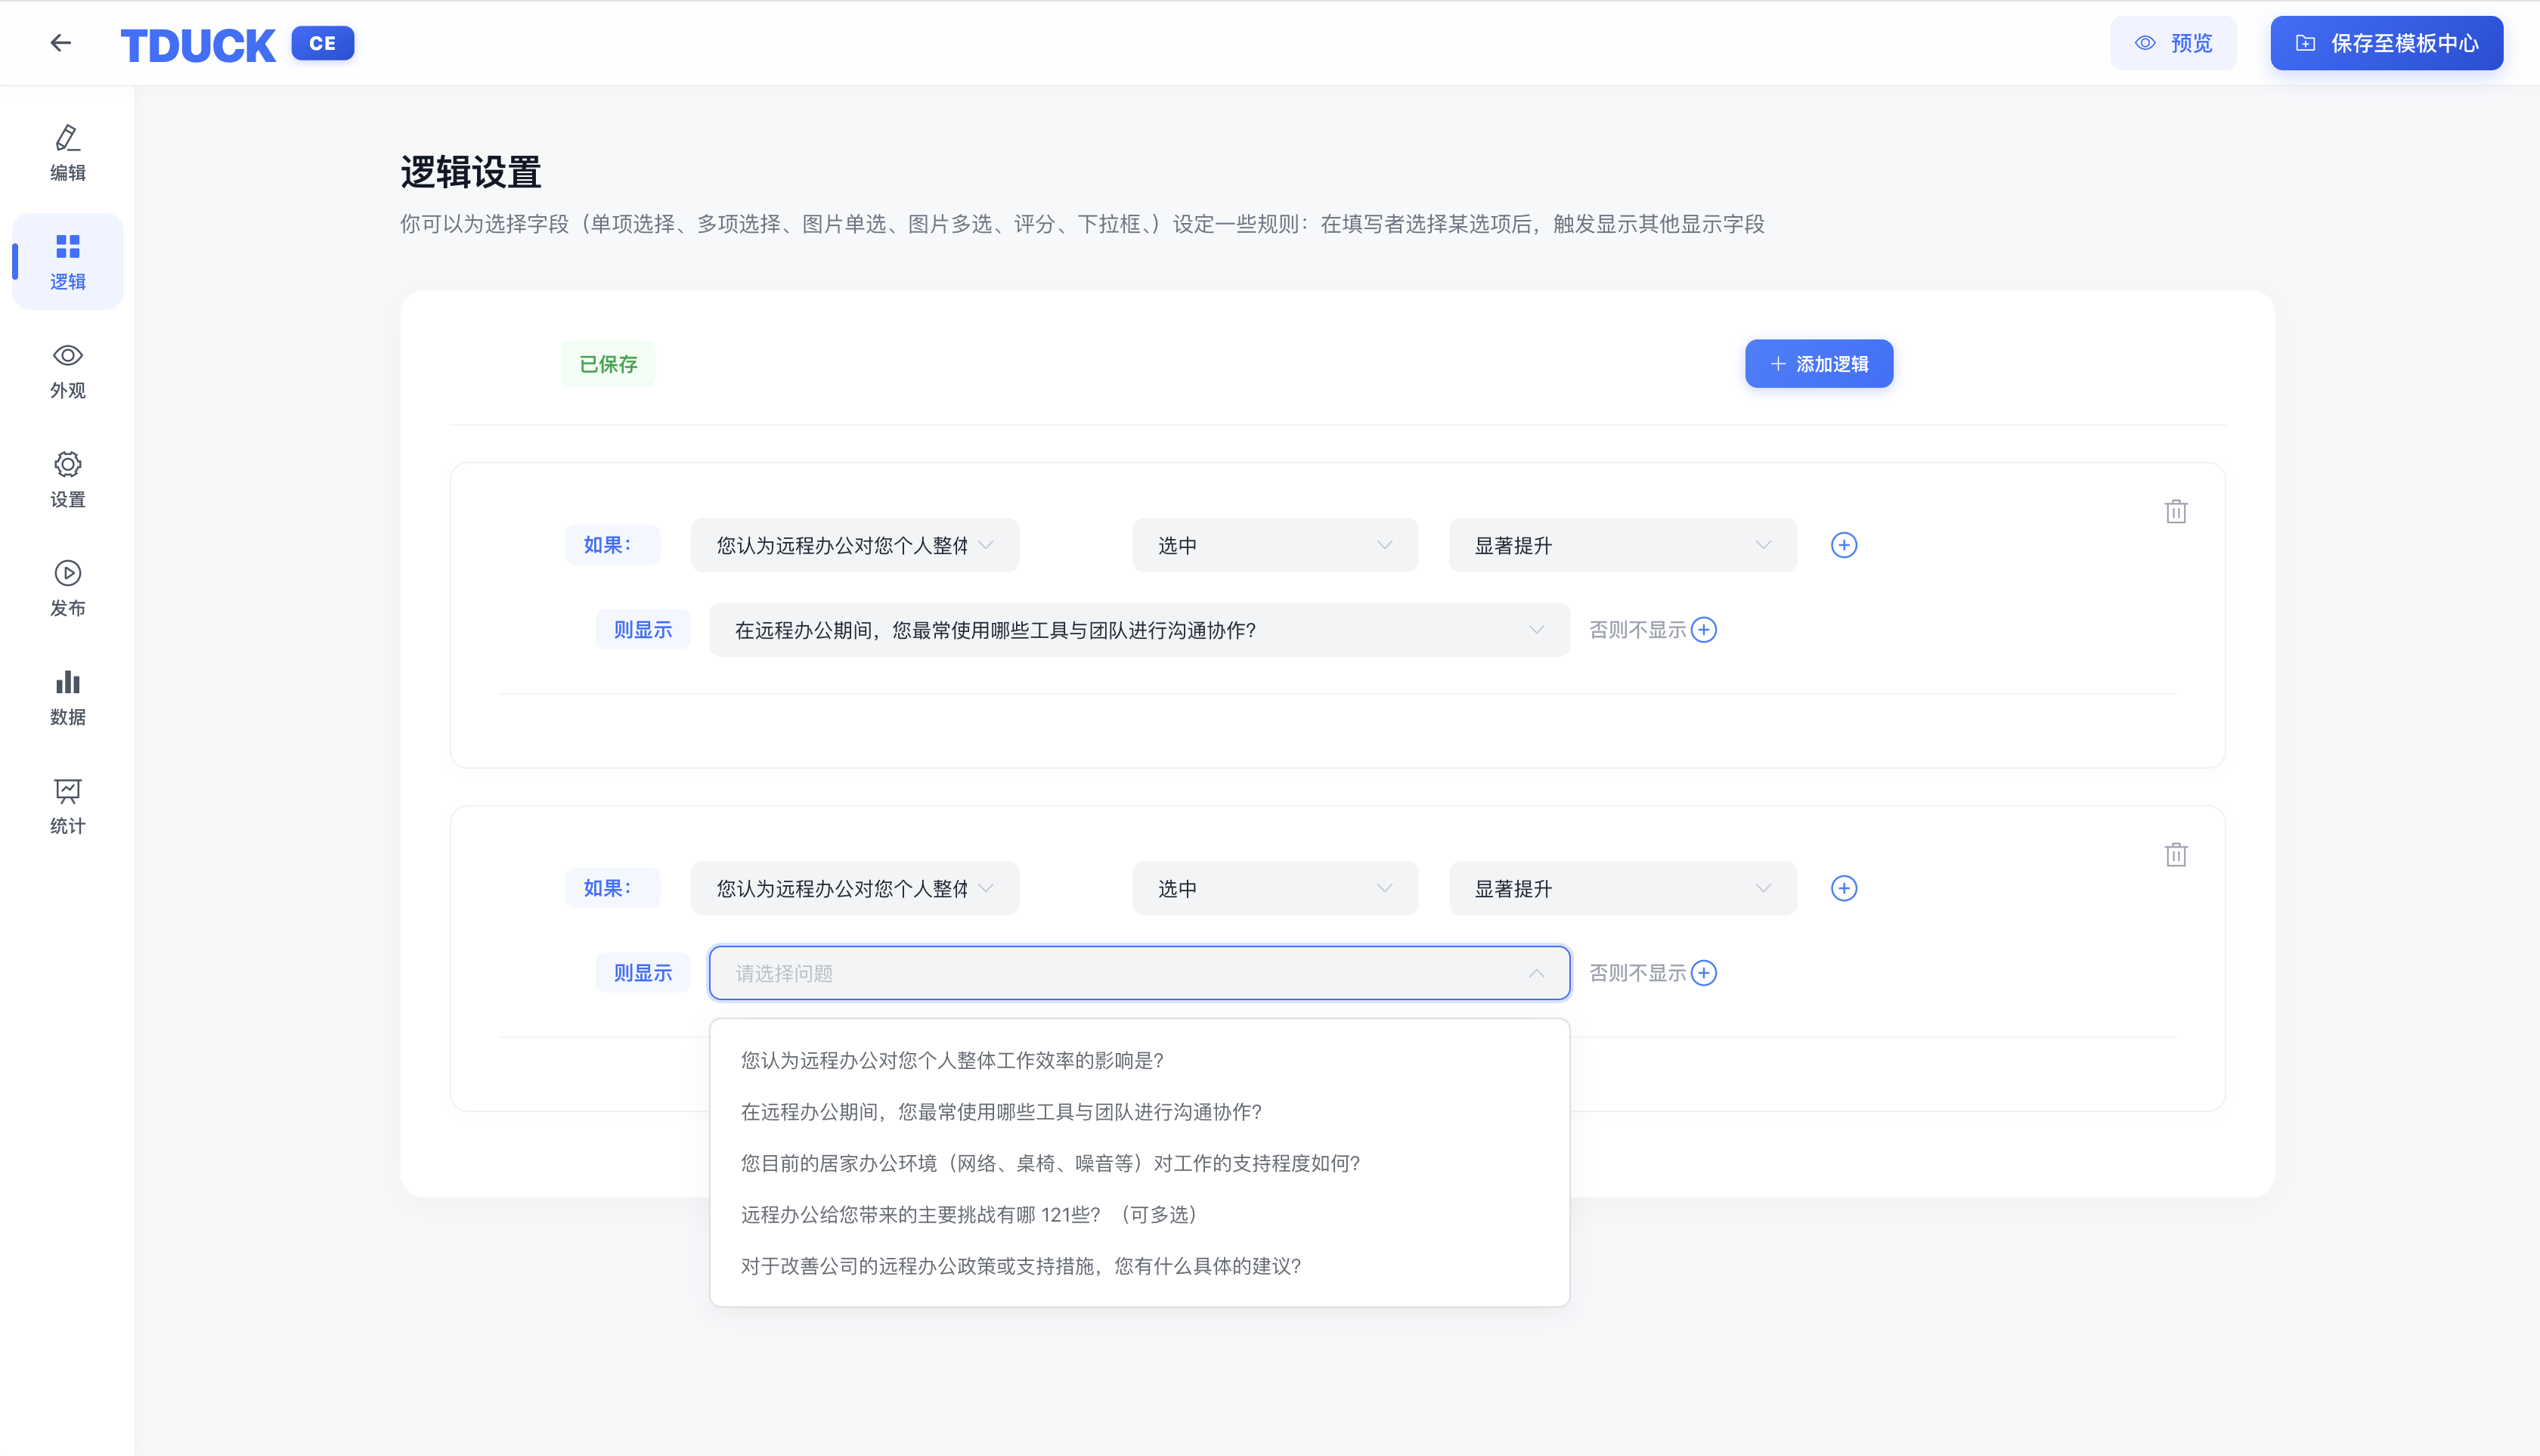Collapse the open 请选择问题 dropdown
The width and height of the screenshot is (2540, 1456).
pos(1140,973)
